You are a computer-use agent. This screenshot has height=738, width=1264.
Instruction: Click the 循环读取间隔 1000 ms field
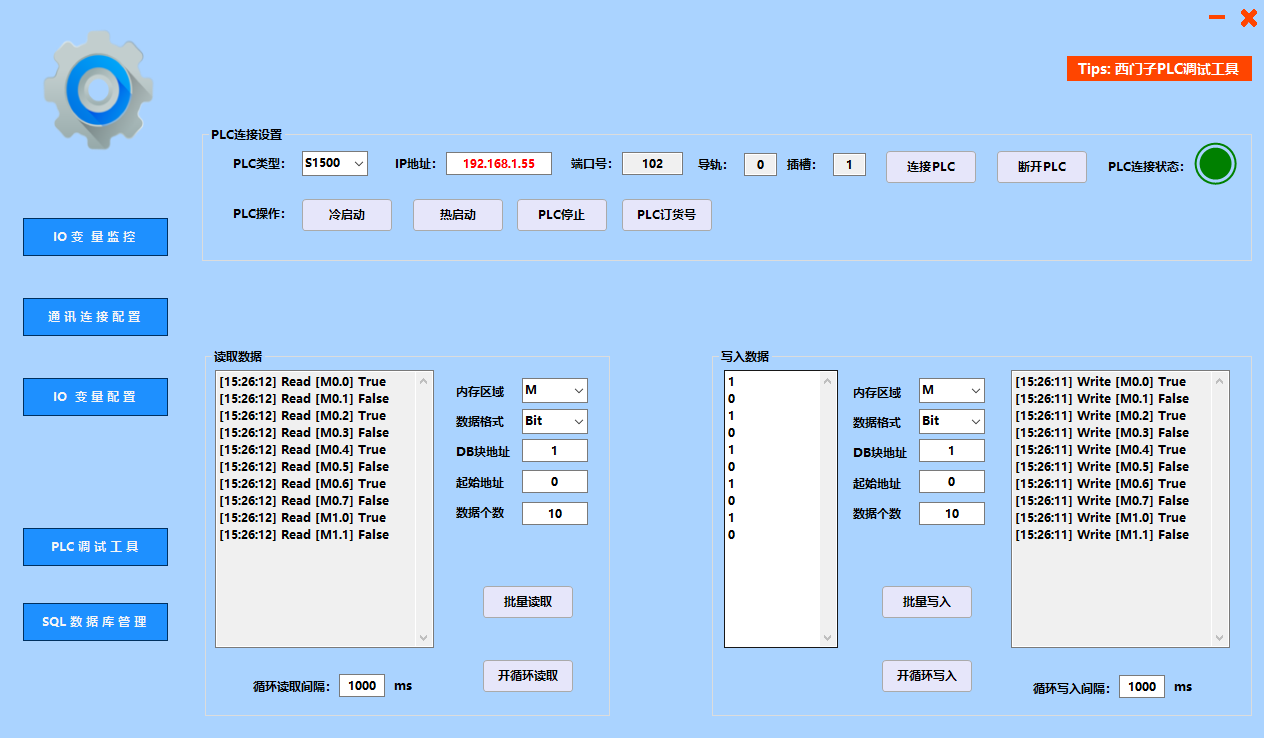point(362,685)
